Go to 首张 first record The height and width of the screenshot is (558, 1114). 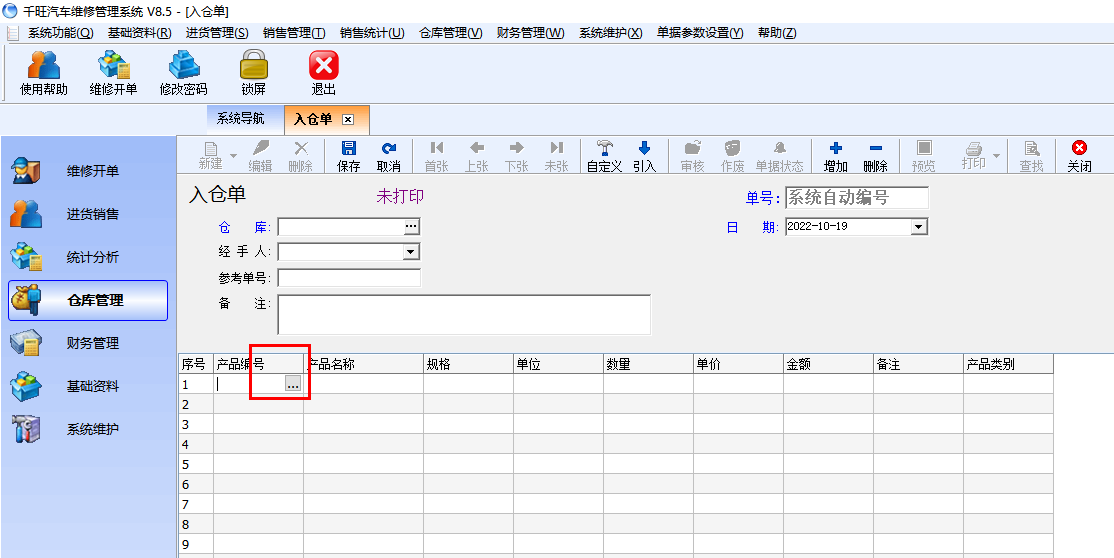[x=437, y=156]
